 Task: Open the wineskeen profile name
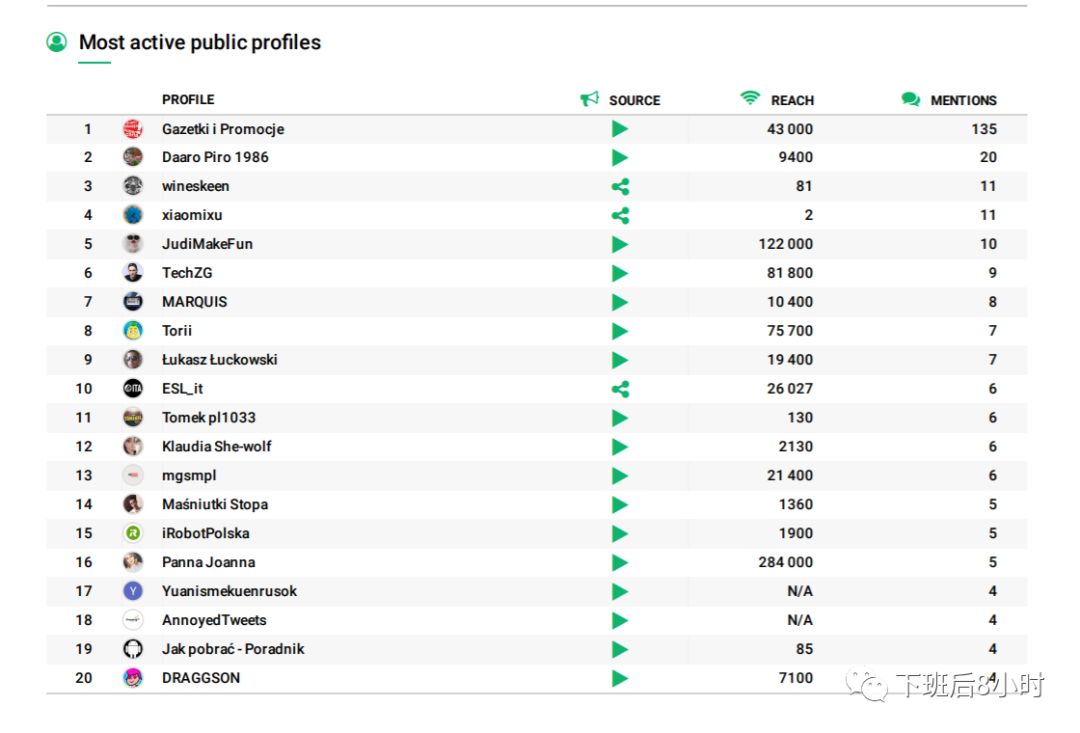click(196, 187)
